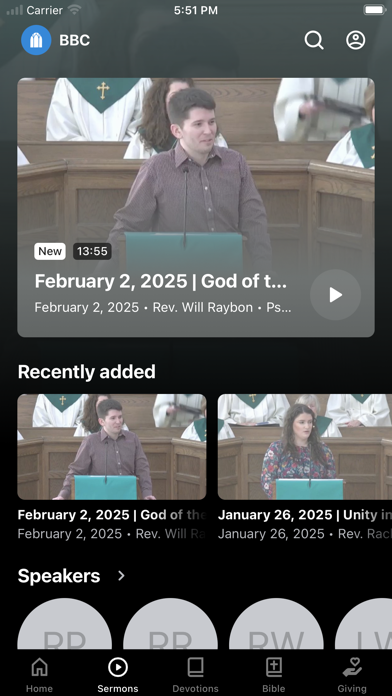Select featured title 'February 2, 2025 | God of t...'
Image resolution: width=392 pixels, height=696 pixels.
pos(161,281)
